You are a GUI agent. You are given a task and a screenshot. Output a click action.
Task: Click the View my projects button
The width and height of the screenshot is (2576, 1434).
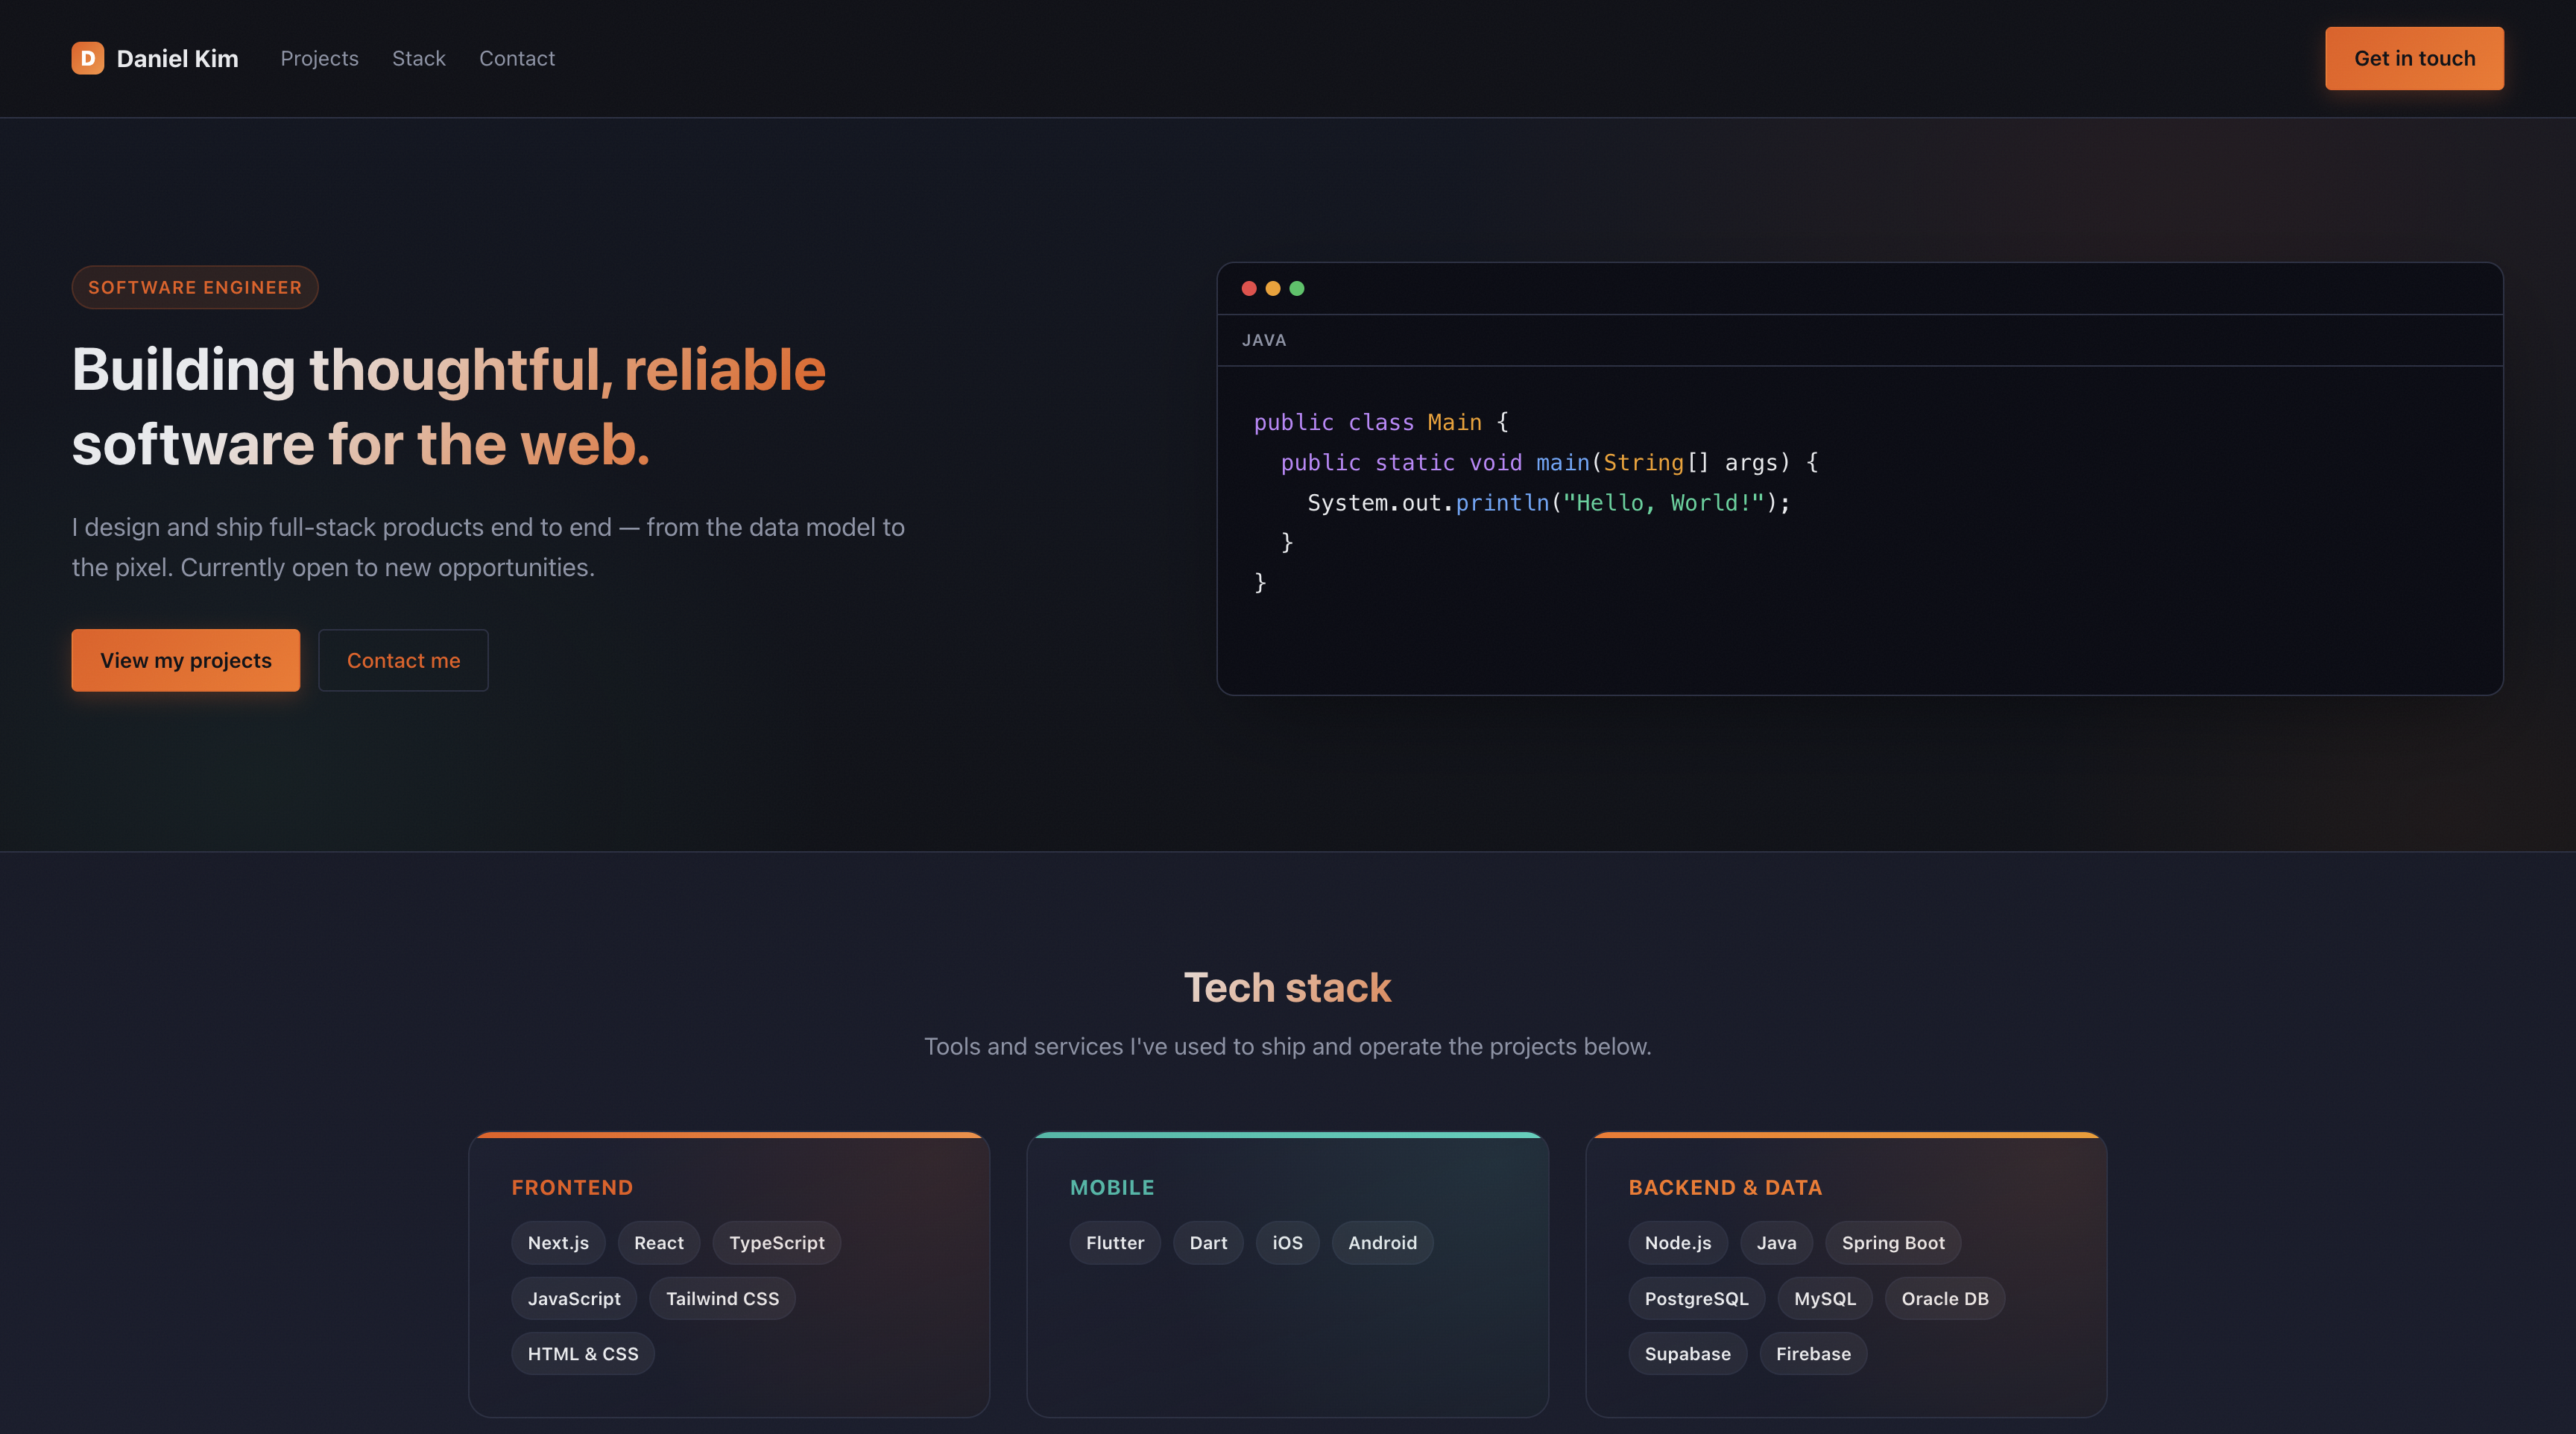(x=185, y=660)
